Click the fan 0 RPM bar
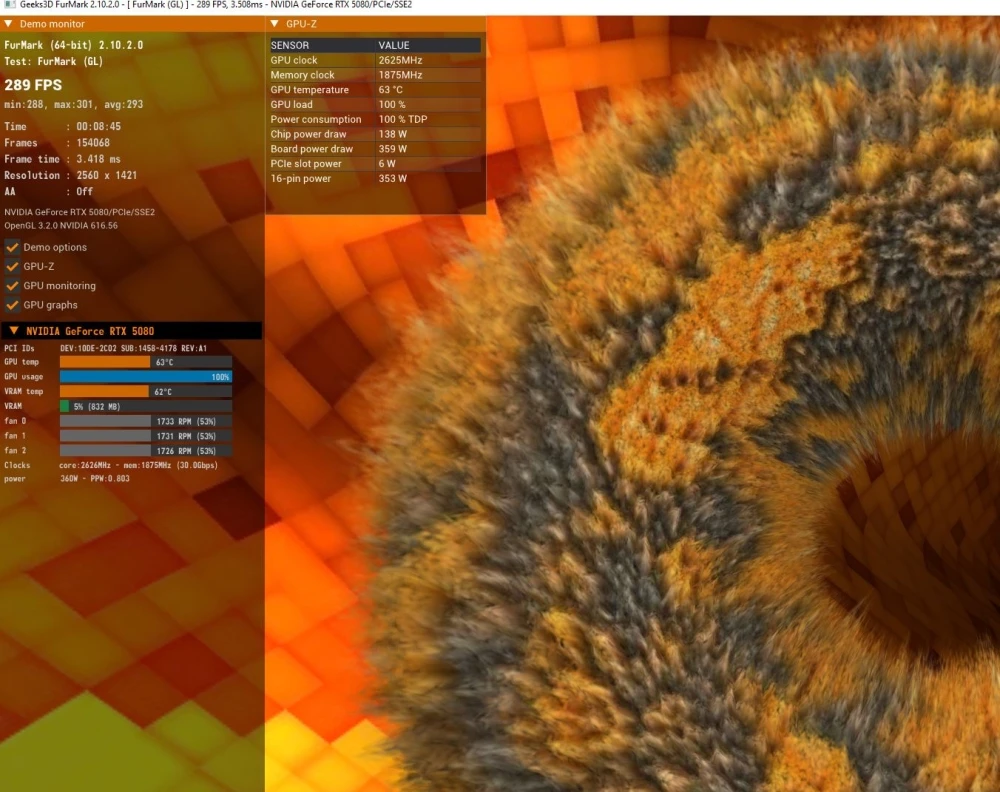 click(145, 421)
